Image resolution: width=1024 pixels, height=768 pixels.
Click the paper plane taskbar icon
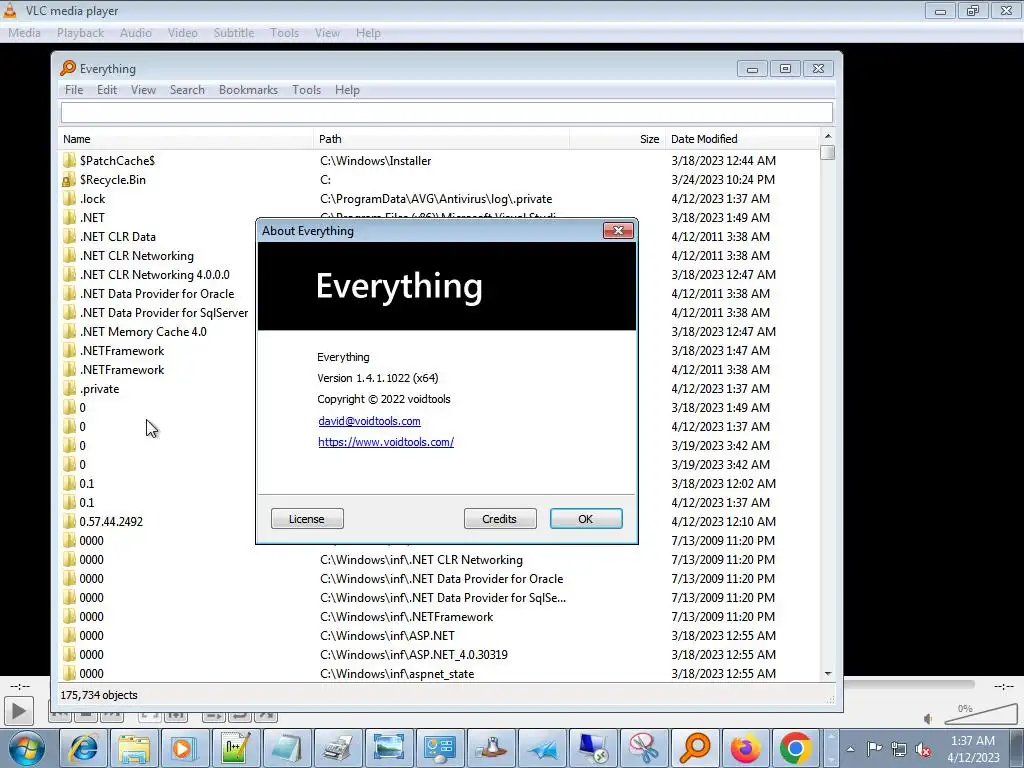pyautogui.click(x=543, y=748)
